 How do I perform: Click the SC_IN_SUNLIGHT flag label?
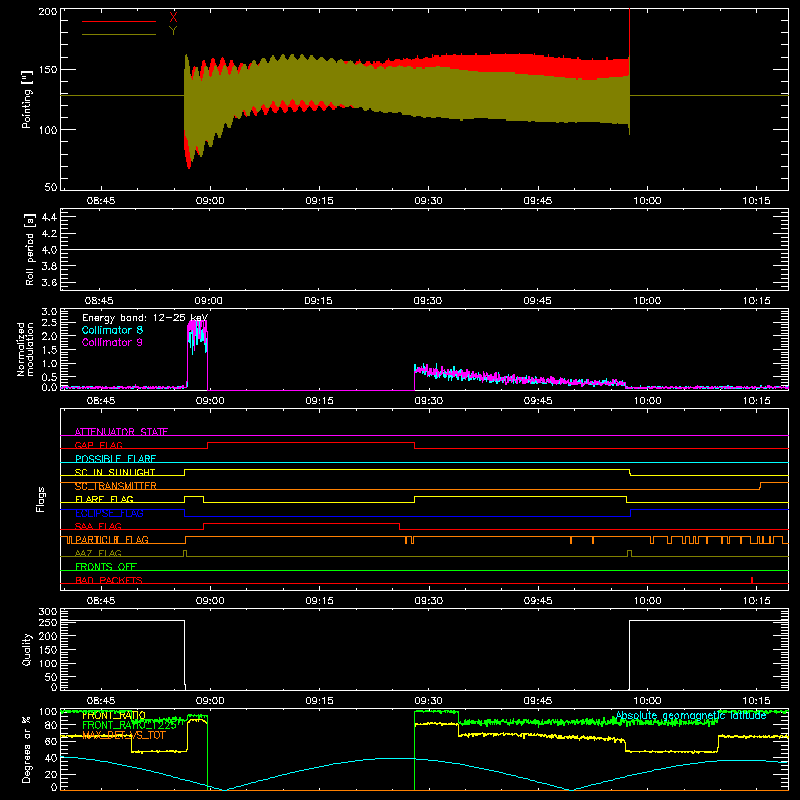[115, 472]
